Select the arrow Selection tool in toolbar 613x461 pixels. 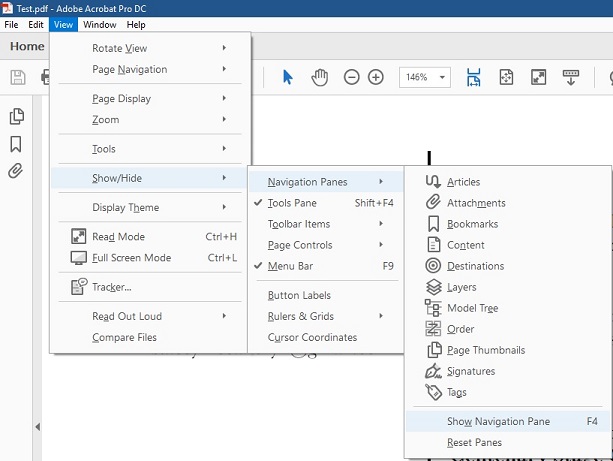pyautogui.click(x=287, y=77)
